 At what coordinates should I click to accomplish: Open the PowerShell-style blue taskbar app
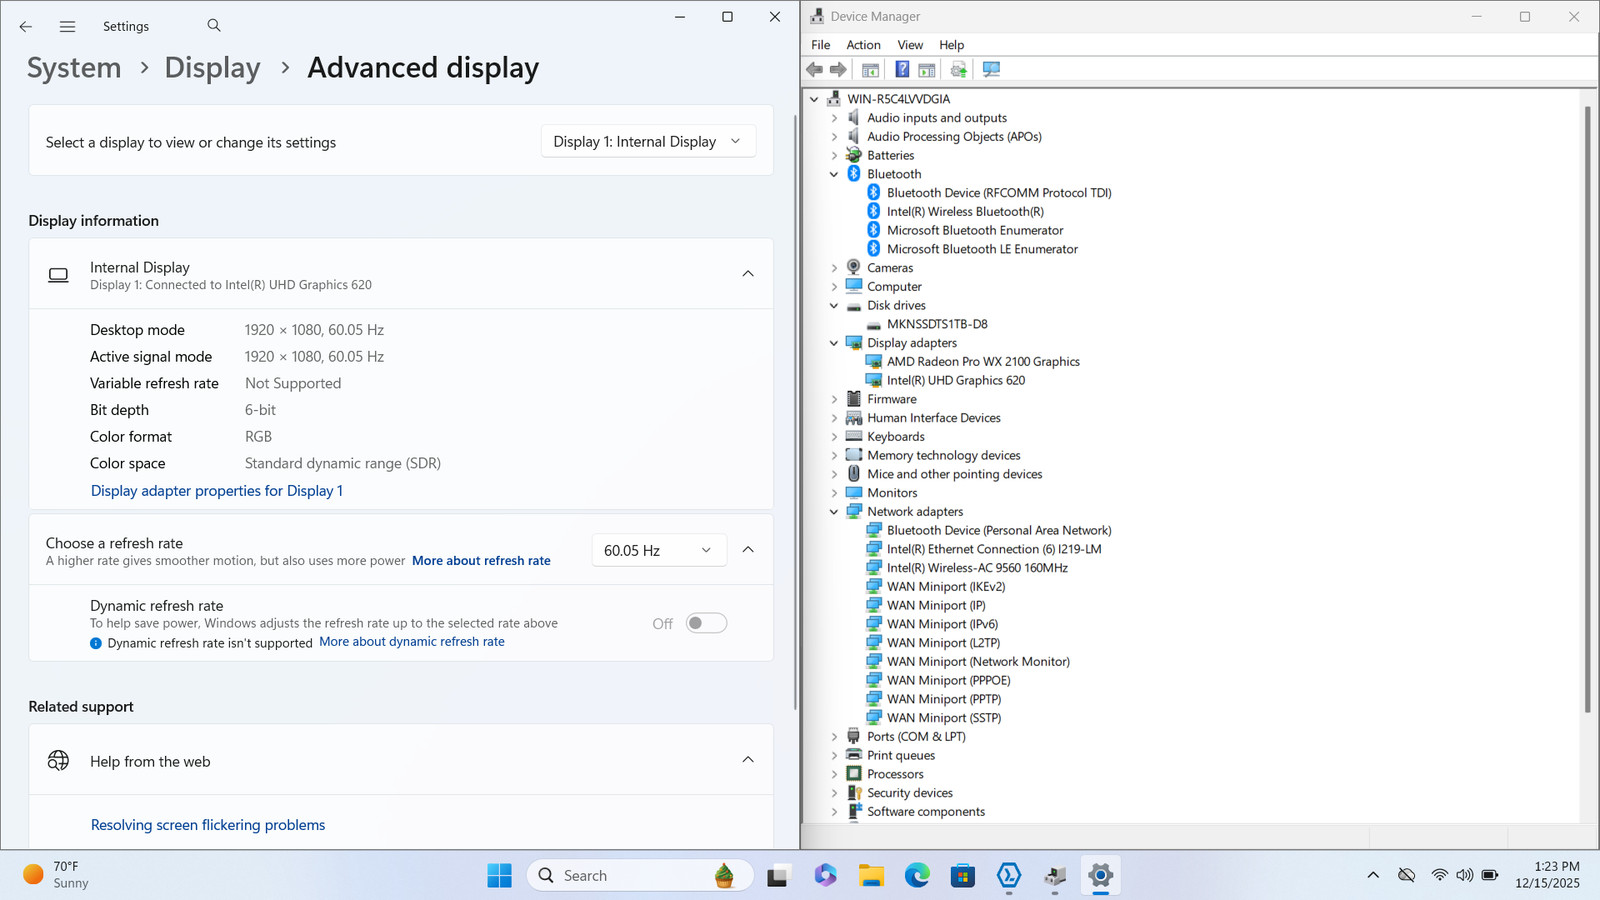click(x=1009, y=876)
